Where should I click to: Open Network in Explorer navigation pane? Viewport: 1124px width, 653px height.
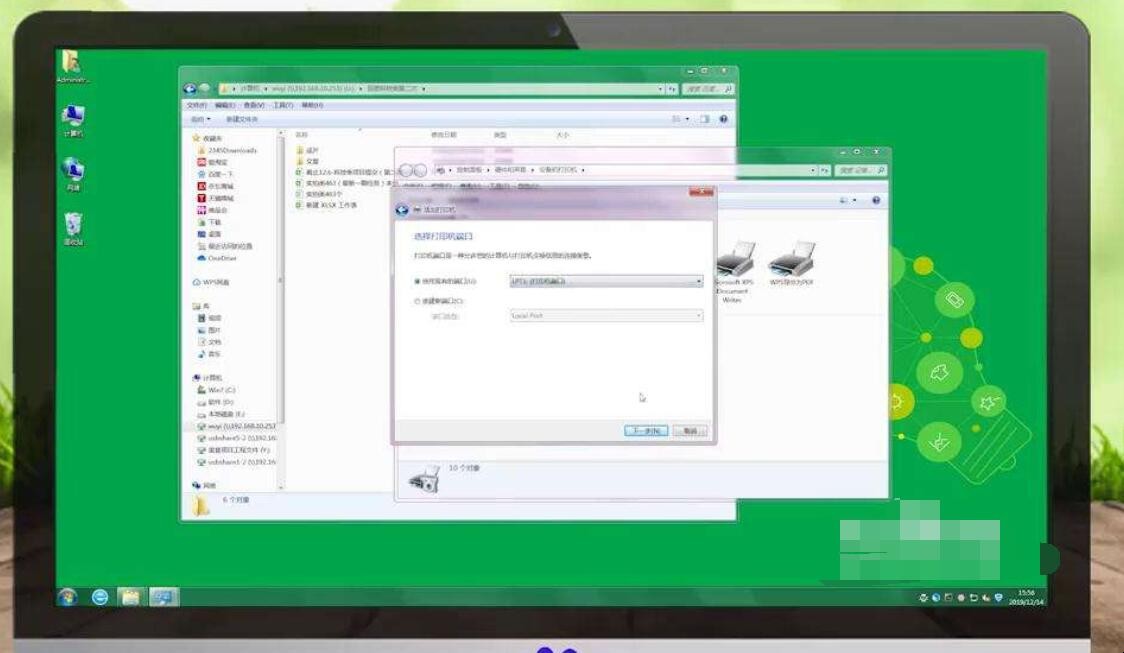point(204,485)
